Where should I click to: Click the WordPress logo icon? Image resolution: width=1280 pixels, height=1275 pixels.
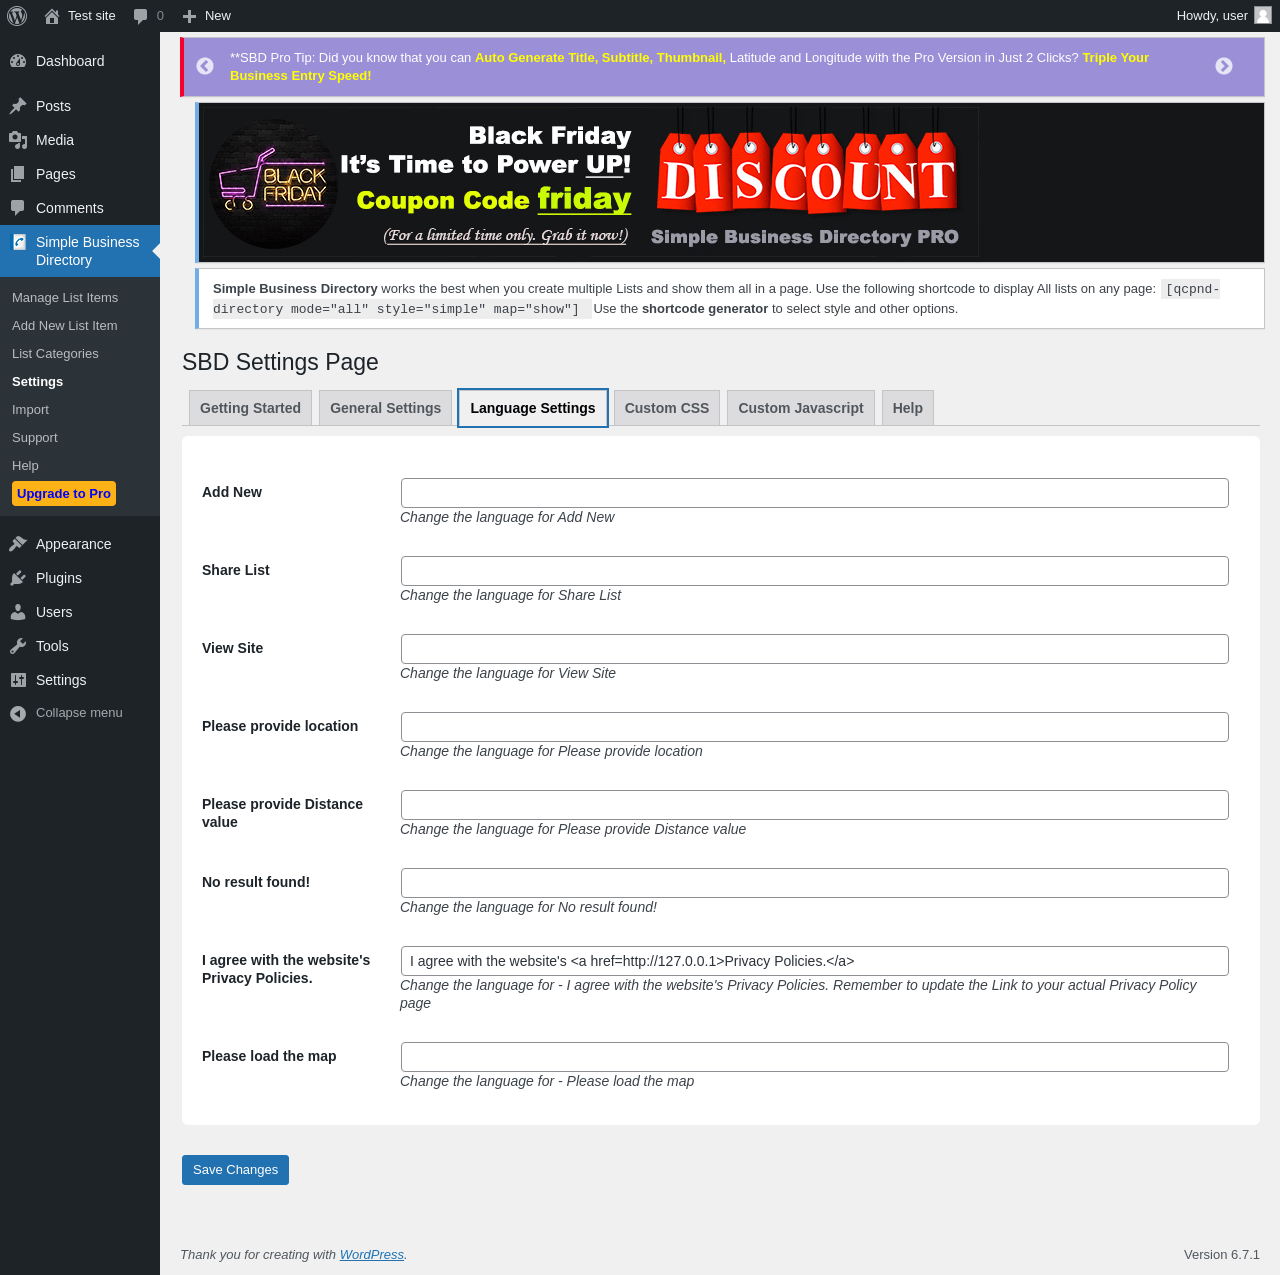click(x=17, y=16)
